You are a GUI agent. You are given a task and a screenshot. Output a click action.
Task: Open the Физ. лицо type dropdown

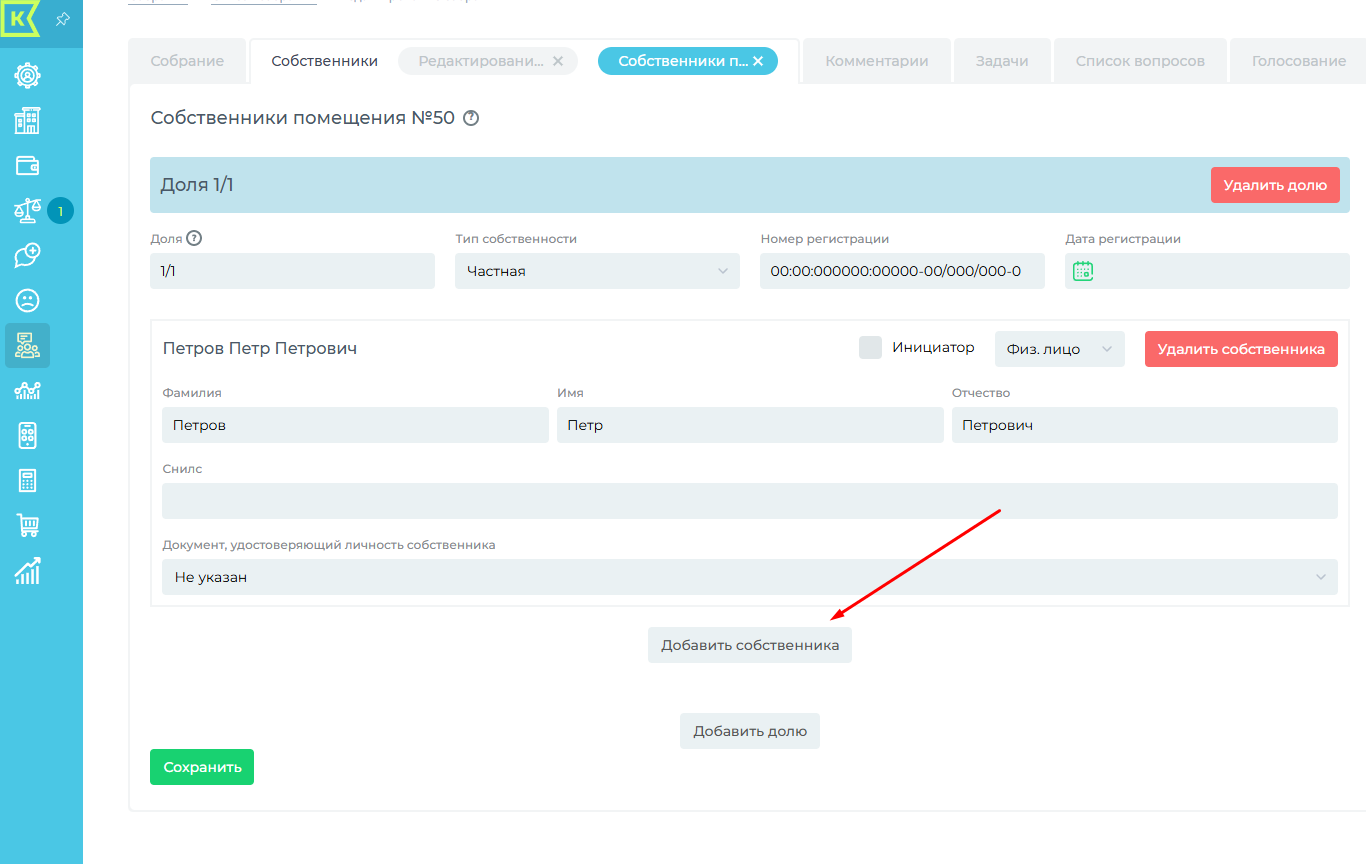tap(1059, 349)
